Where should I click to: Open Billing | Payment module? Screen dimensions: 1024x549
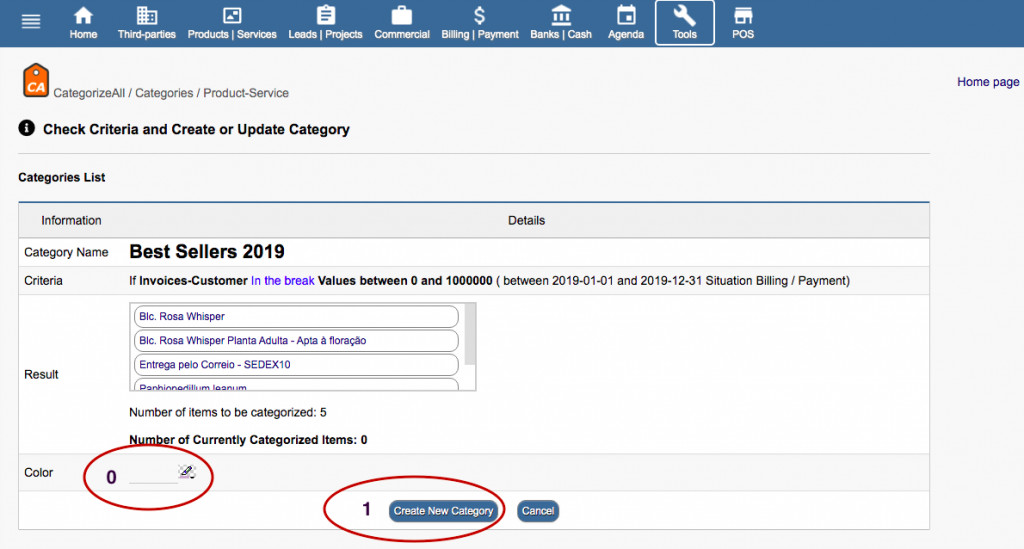tap(480, 23)
